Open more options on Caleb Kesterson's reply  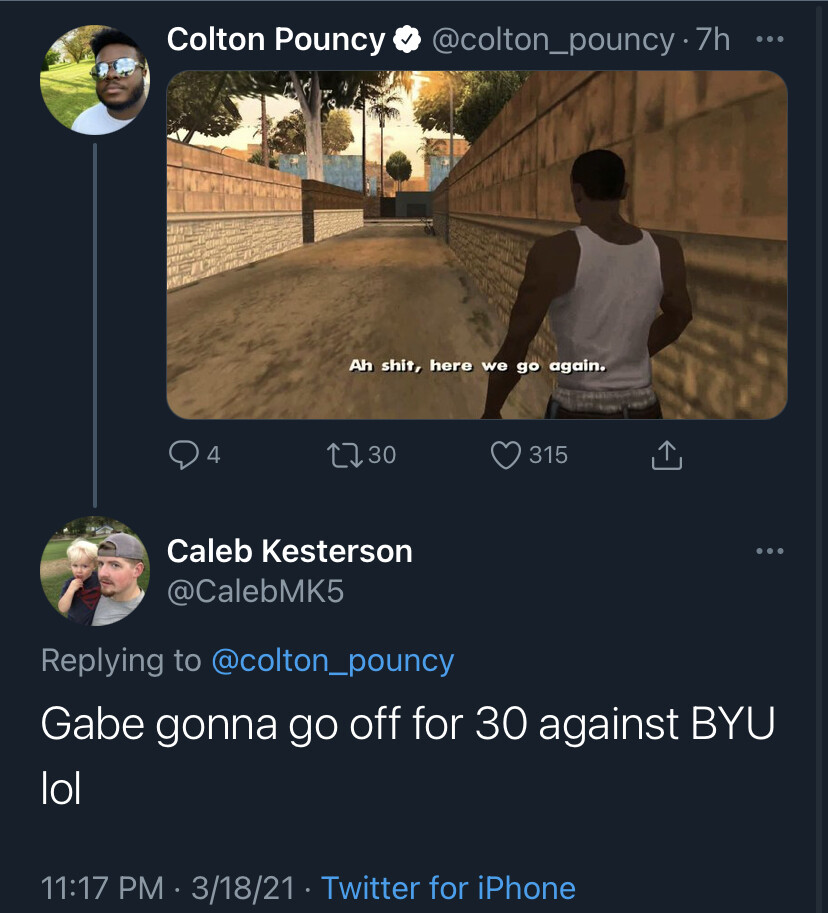(770, 551)
